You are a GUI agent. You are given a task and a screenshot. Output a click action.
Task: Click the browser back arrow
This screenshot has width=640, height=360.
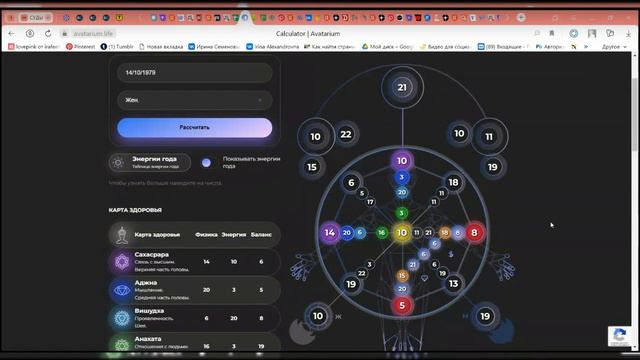(11, 33)
